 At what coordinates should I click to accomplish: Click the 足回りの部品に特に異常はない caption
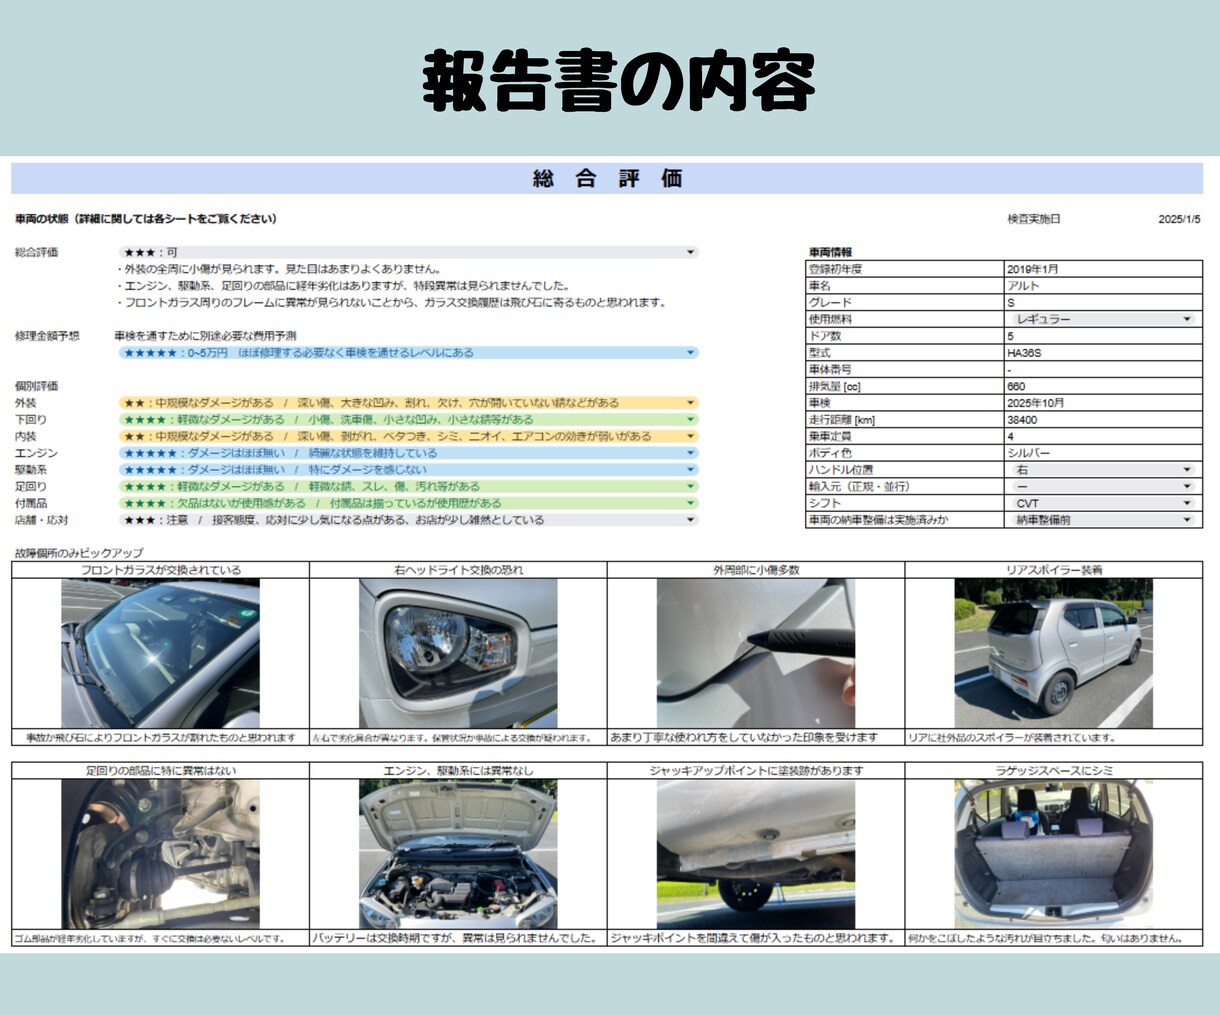tap(160, 771)
